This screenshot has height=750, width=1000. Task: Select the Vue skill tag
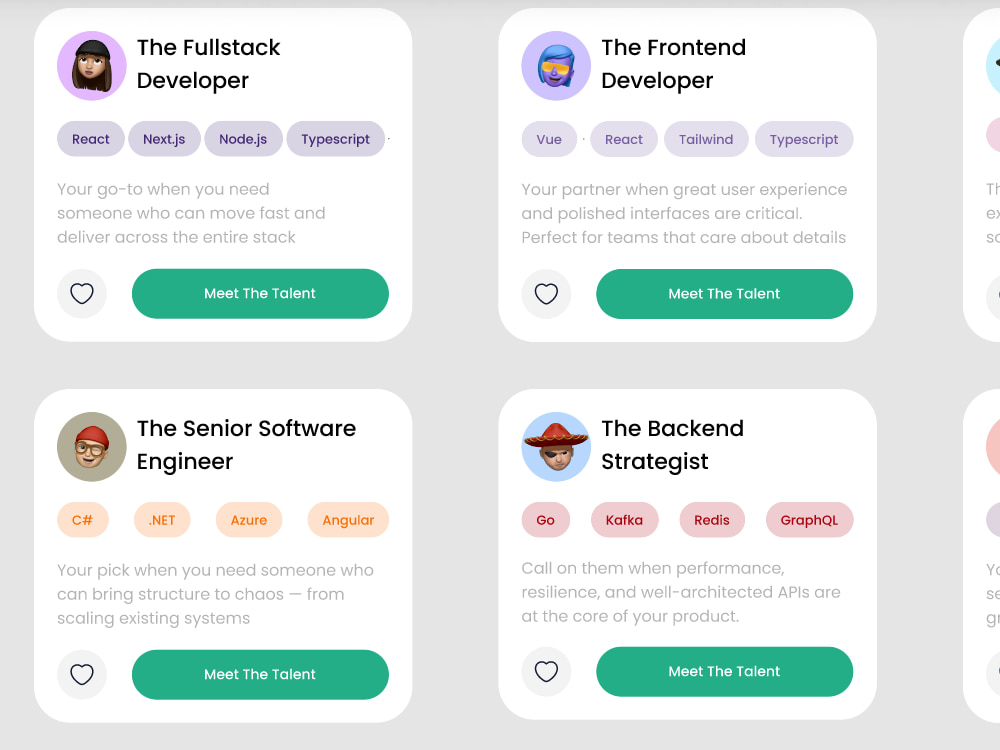(549, 139)
